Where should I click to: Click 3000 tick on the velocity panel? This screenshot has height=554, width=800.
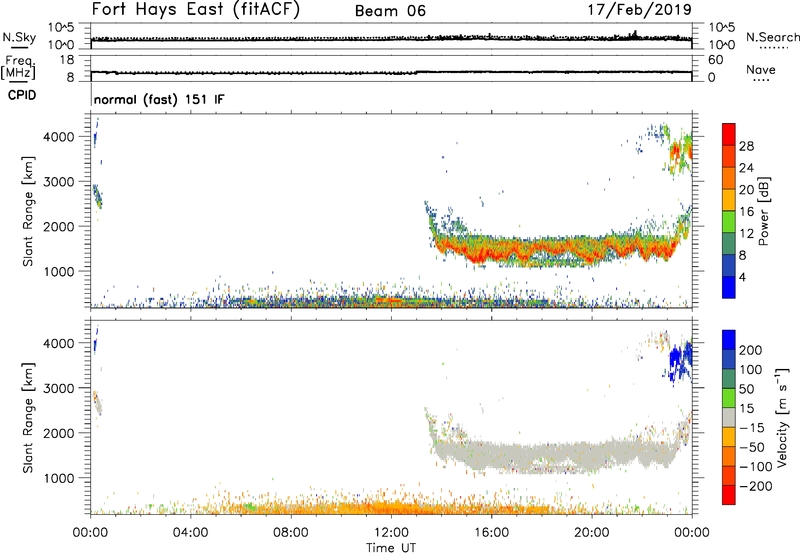(59, 388)
